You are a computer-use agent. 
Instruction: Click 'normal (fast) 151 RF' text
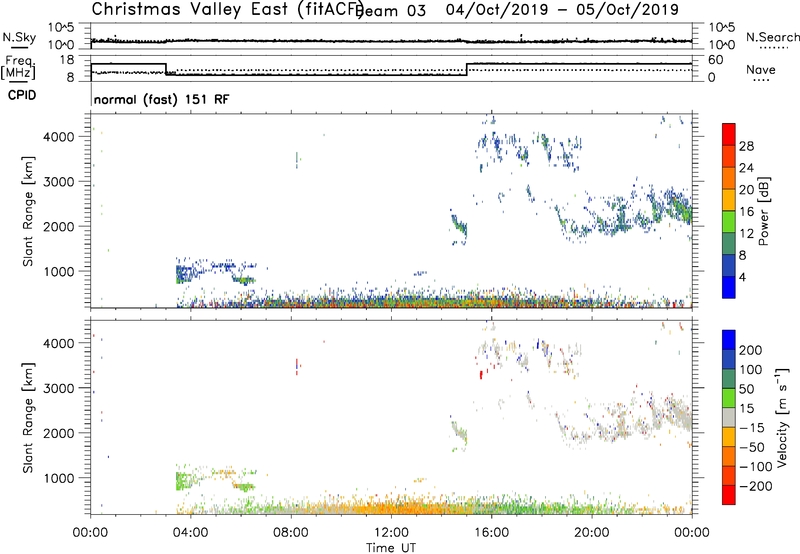click(x=162, y=99)
